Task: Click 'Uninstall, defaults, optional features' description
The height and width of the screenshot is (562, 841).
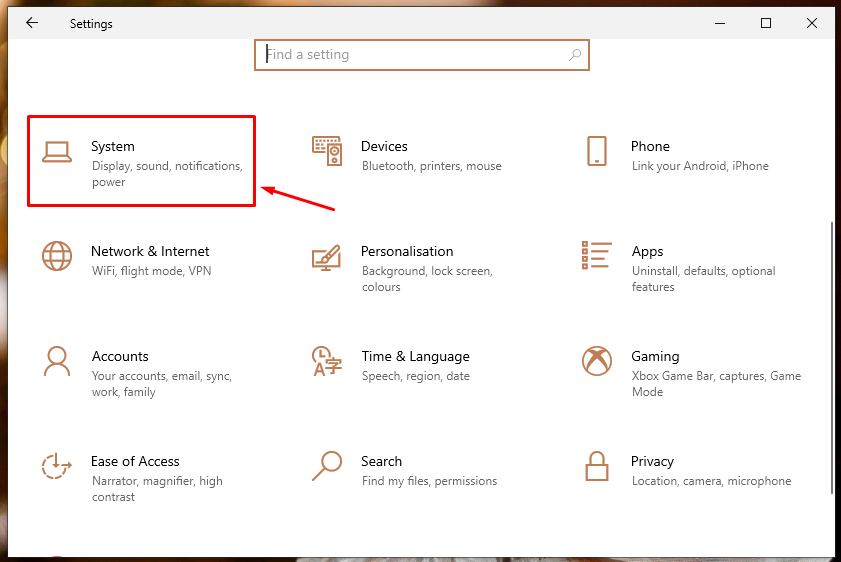Action: click(x=703, y=279)
